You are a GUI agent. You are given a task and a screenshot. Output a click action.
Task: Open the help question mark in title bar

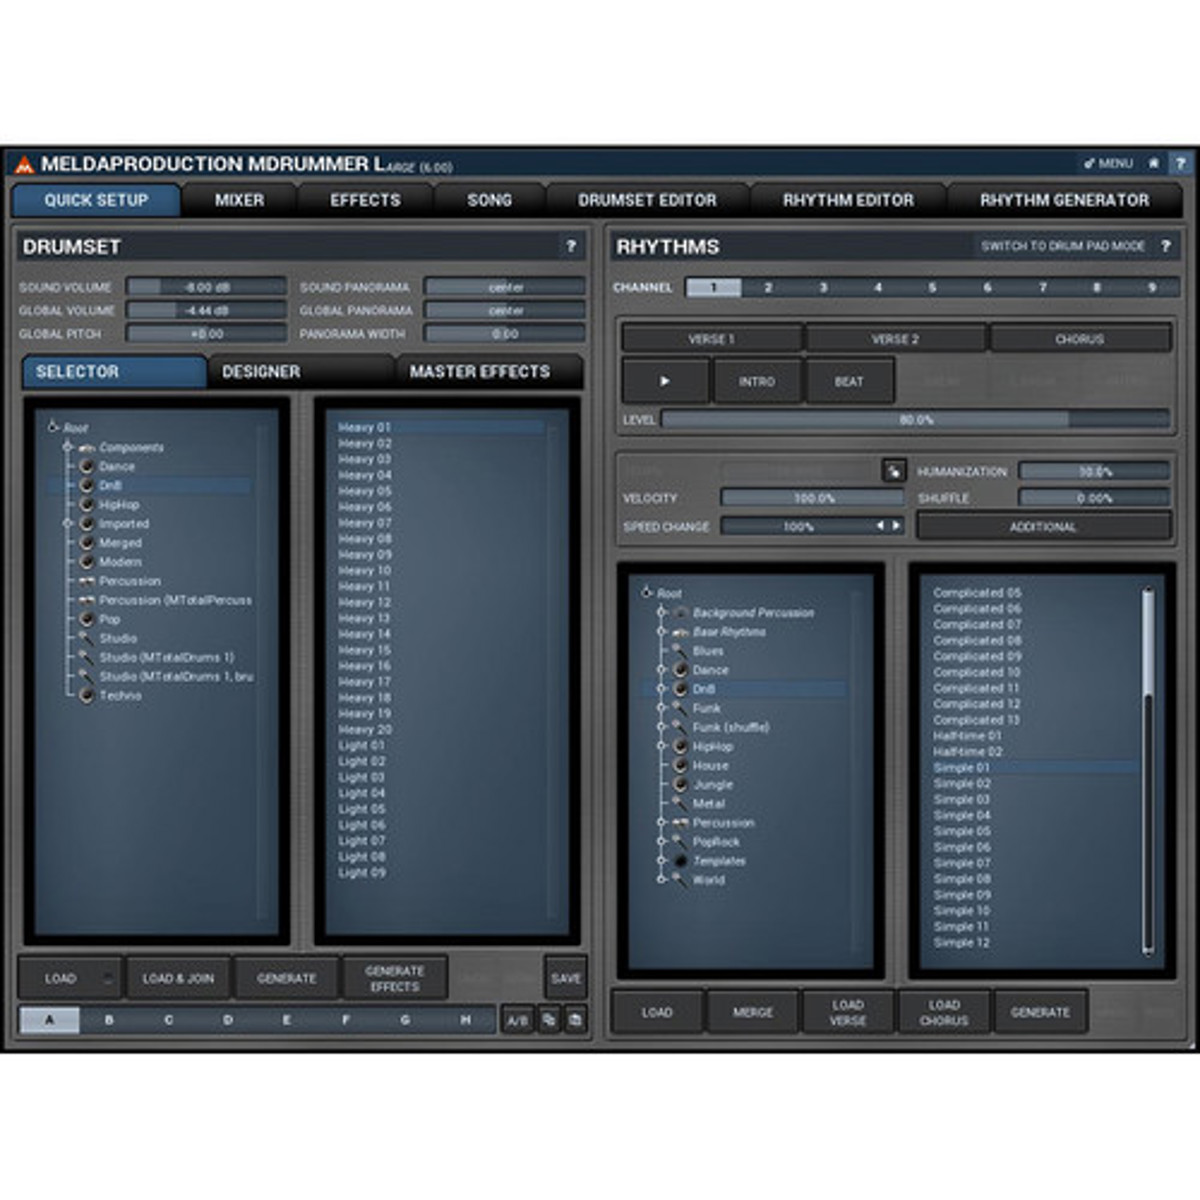click(1181, 163)
